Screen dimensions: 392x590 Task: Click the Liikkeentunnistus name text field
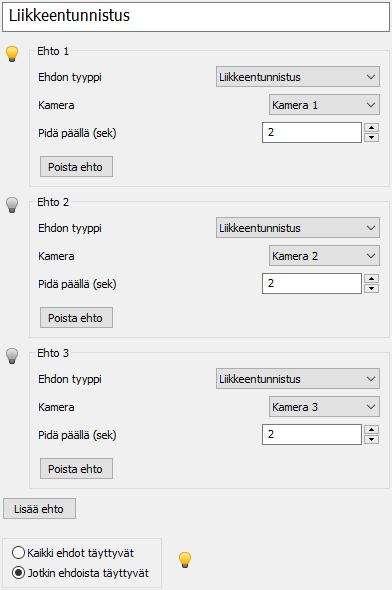[196, 17]
